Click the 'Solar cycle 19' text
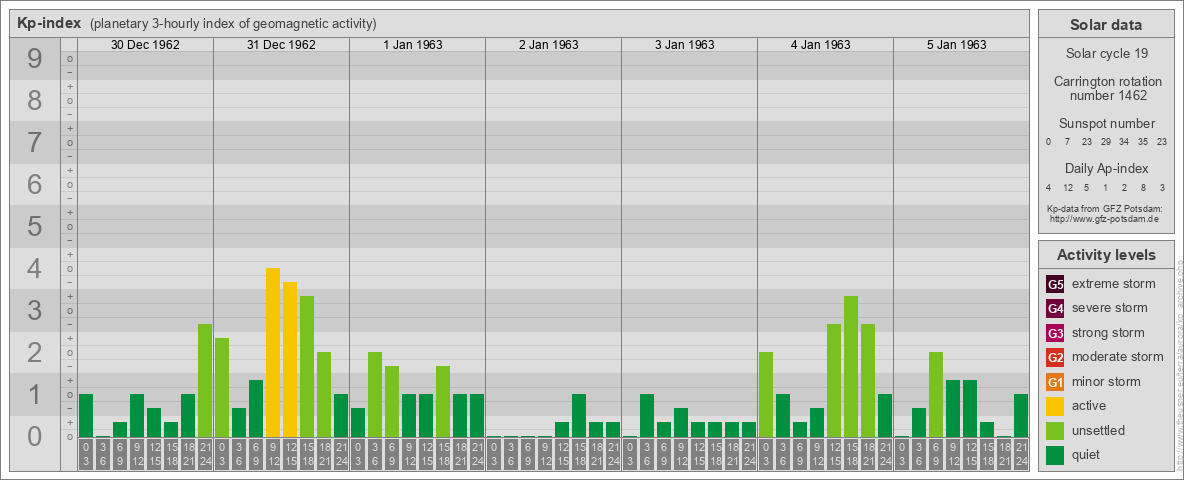The image size is (1184, 480). (x=1106, y=54)
